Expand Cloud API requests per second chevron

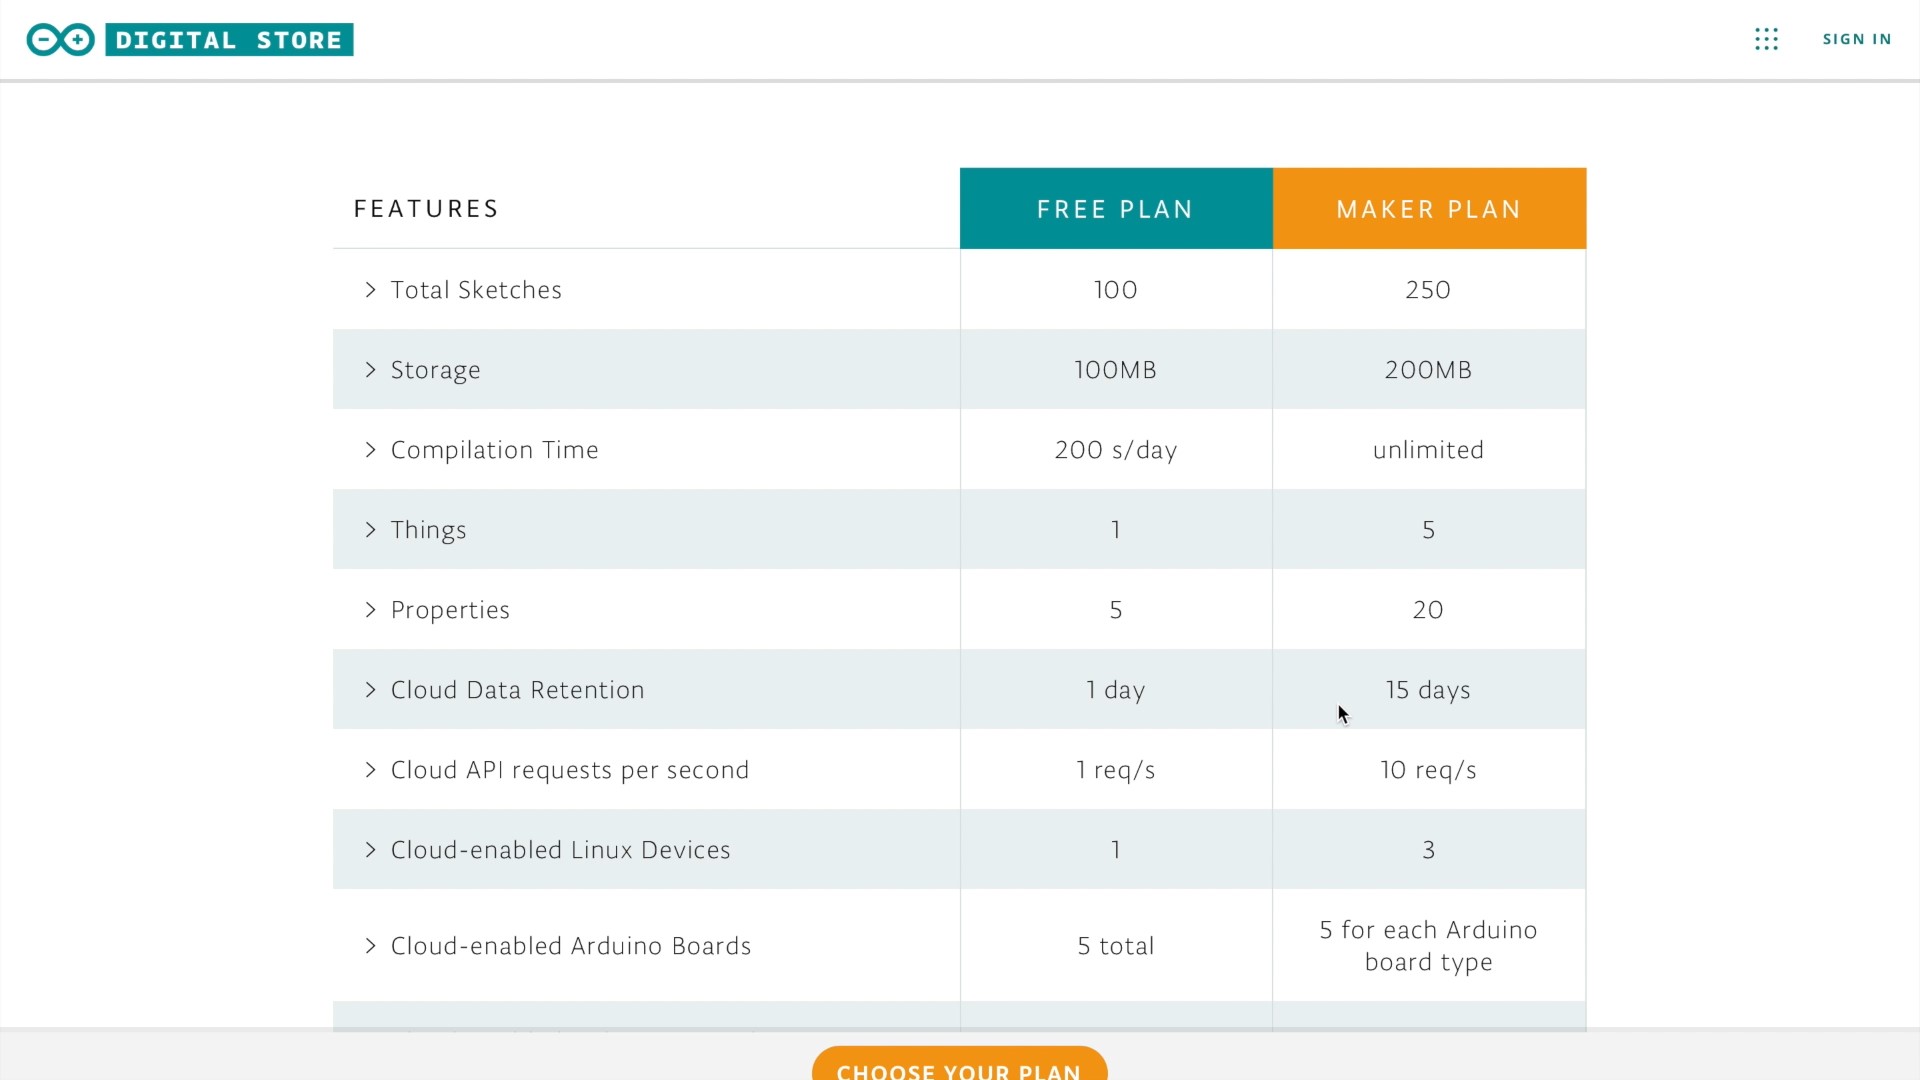[x=371, y=770]
